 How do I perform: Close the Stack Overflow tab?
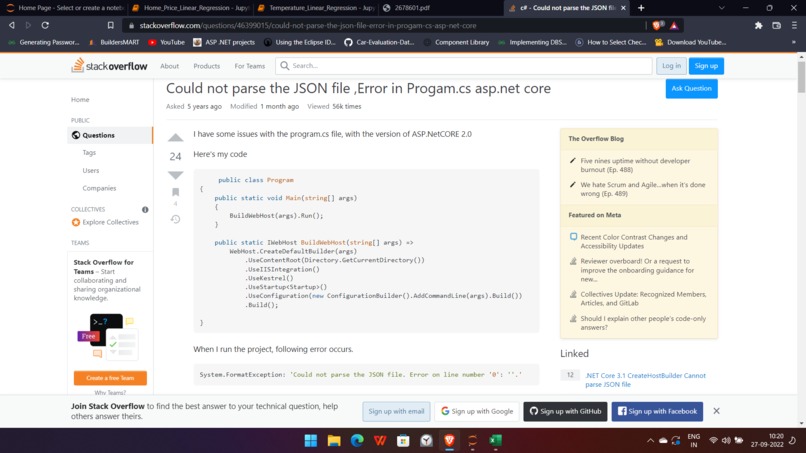623,8
